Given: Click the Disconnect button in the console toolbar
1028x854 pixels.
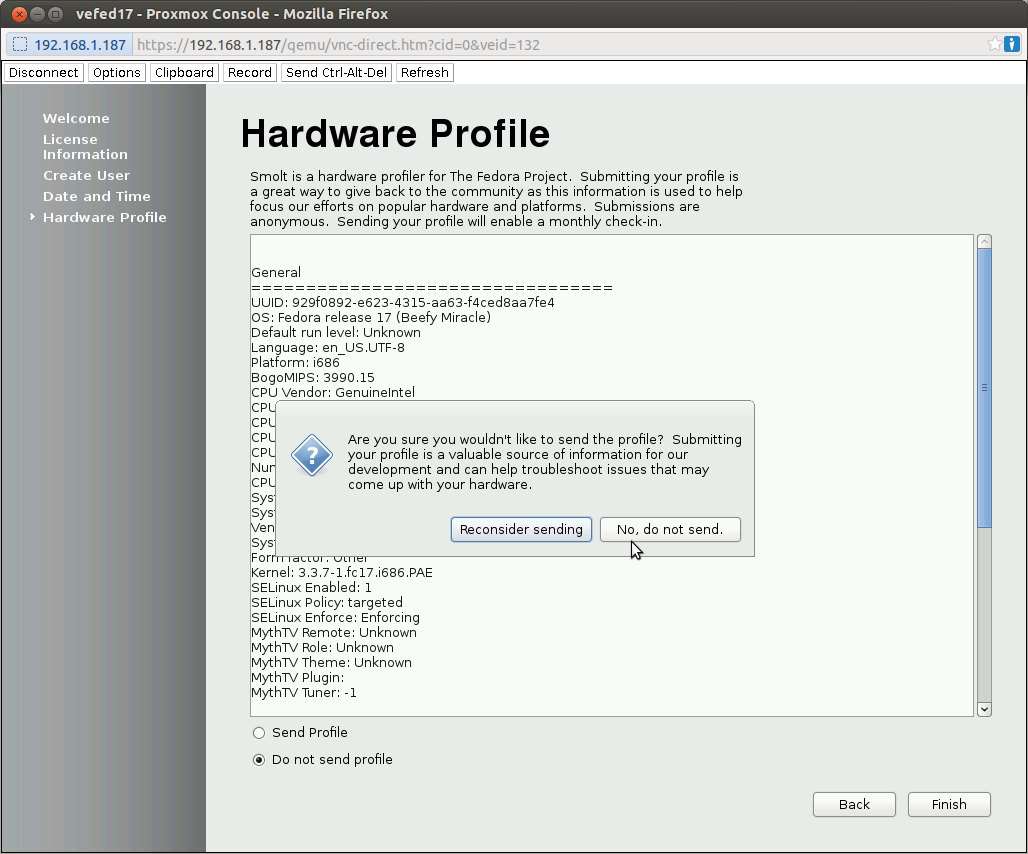Looking at the screenshot, I should coord(43,72).
